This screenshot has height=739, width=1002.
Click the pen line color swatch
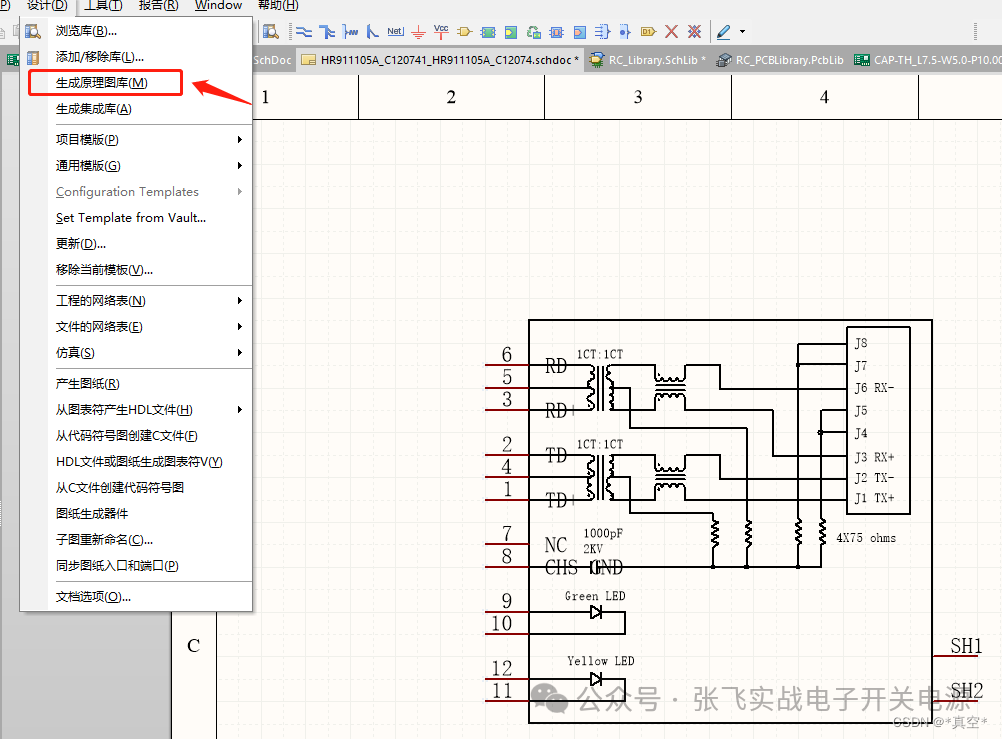pyautogui.click(x=722, y=40)
